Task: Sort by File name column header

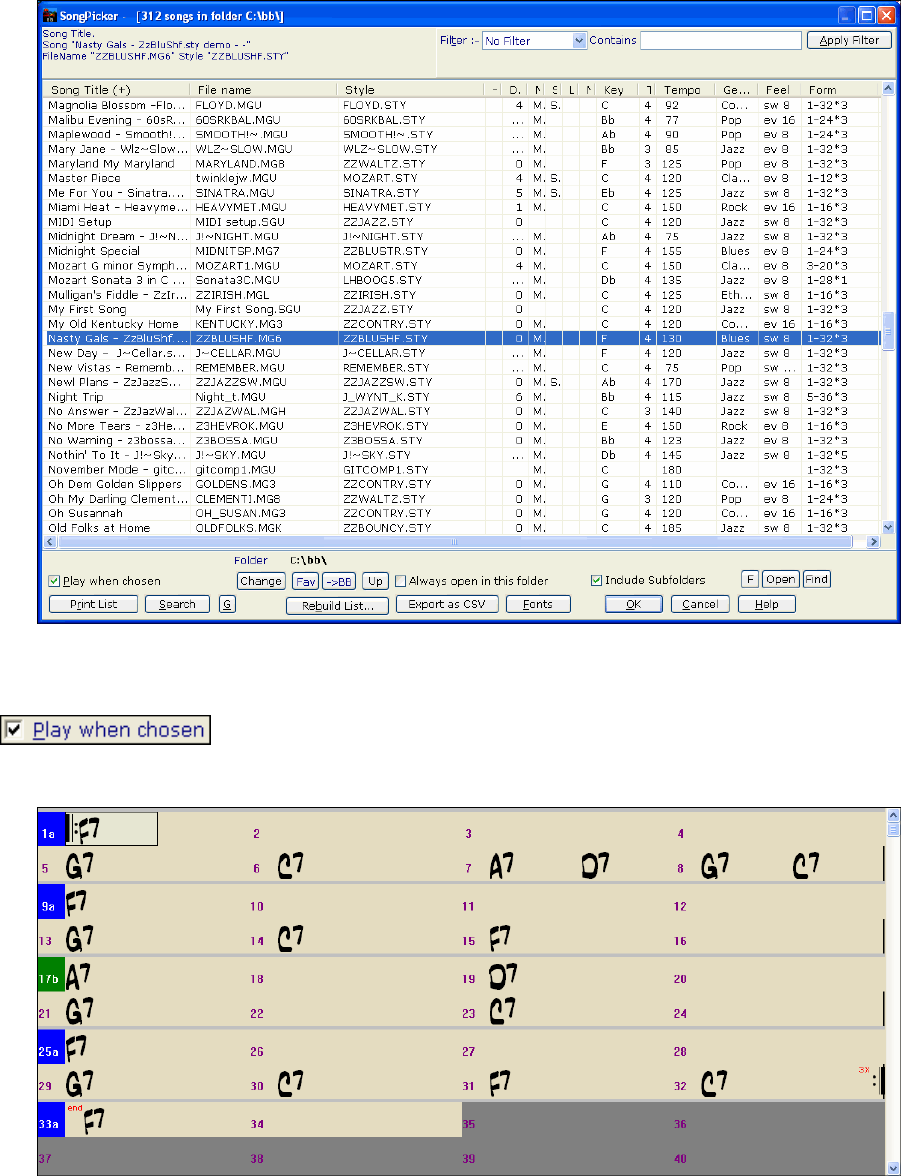Action: point(263,90)
